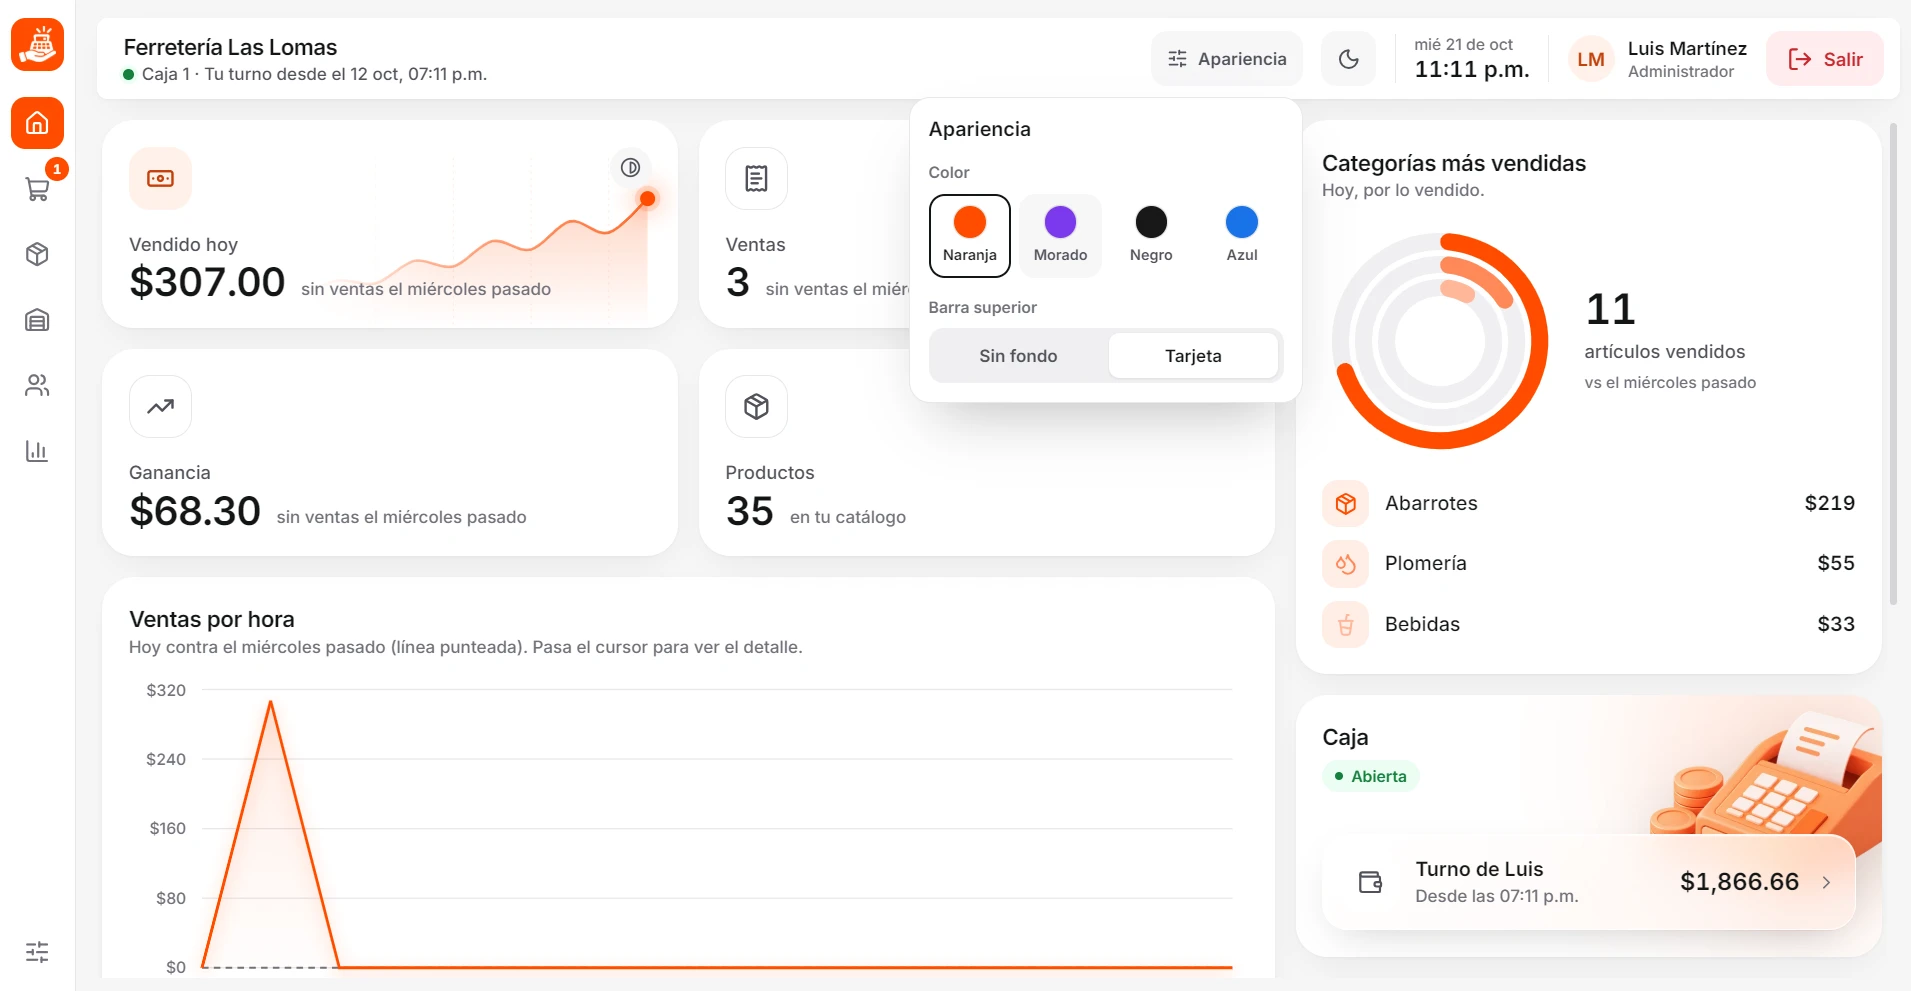This screenshot has width=1911, height=991.
Task: Choose the Naranja orange color swatch
Action: click(969, 235)
